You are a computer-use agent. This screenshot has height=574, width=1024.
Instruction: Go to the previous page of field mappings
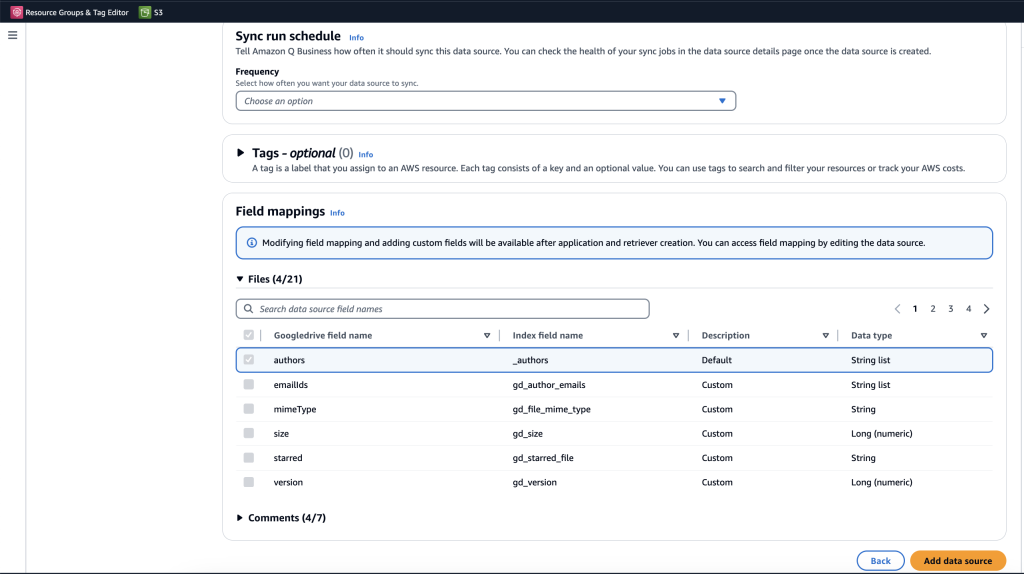(897, 309)
